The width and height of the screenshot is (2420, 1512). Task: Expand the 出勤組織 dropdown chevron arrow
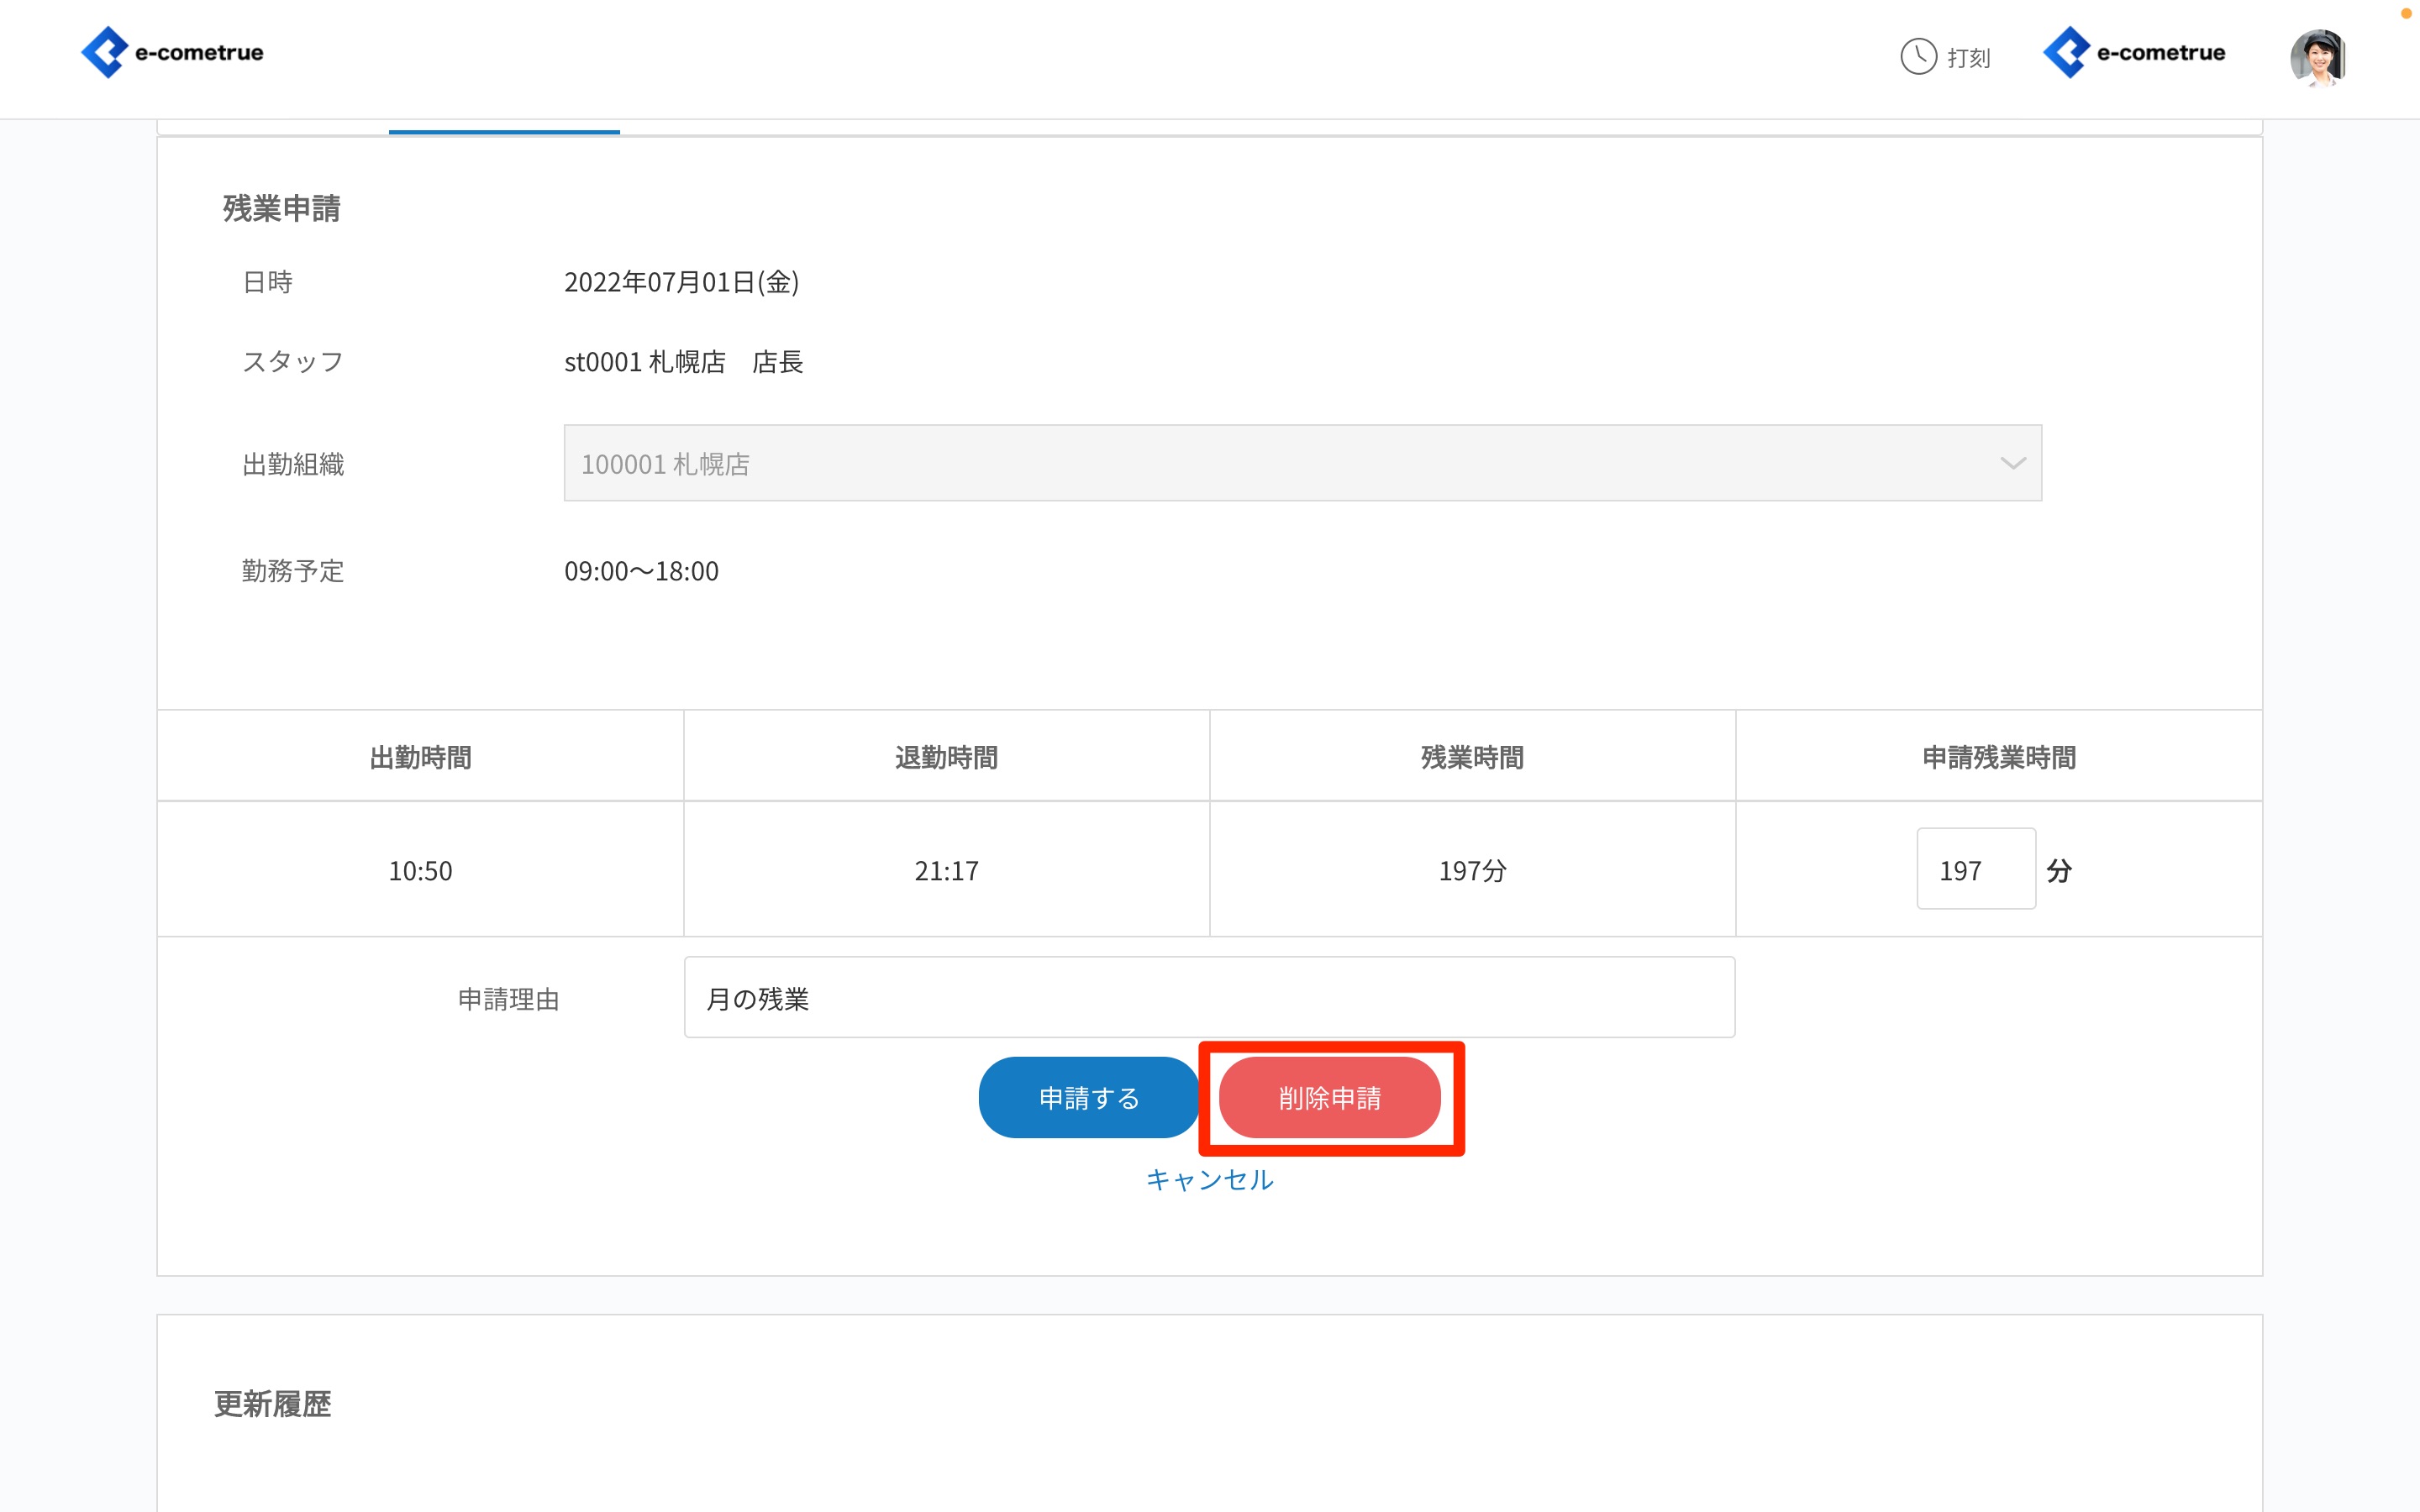(2012, 463)
